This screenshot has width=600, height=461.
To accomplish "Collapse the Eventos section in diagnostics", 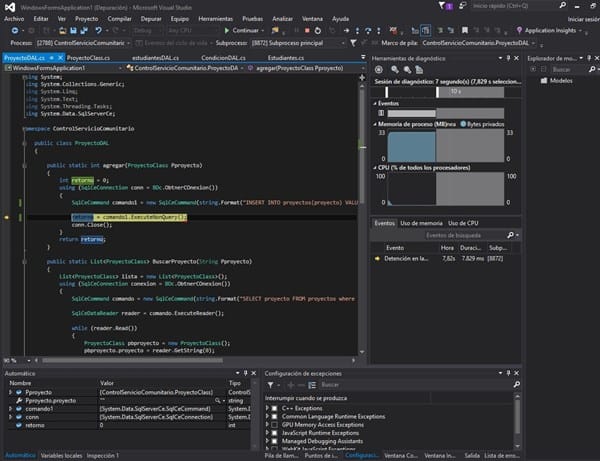I will (x=376, y=102).
